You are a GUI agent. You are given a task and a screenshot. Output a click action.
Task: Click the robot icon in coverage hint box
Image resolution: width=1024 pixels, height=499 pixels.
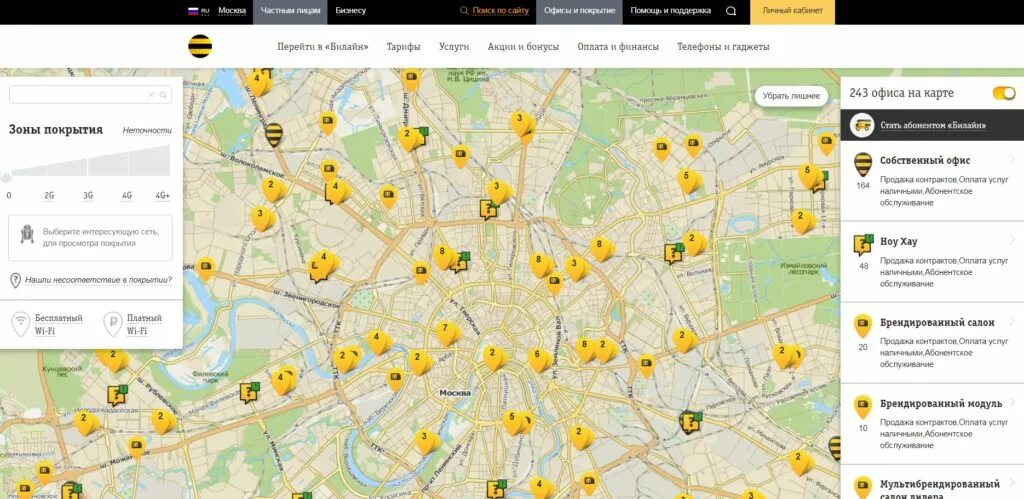(x=27, y=234)
